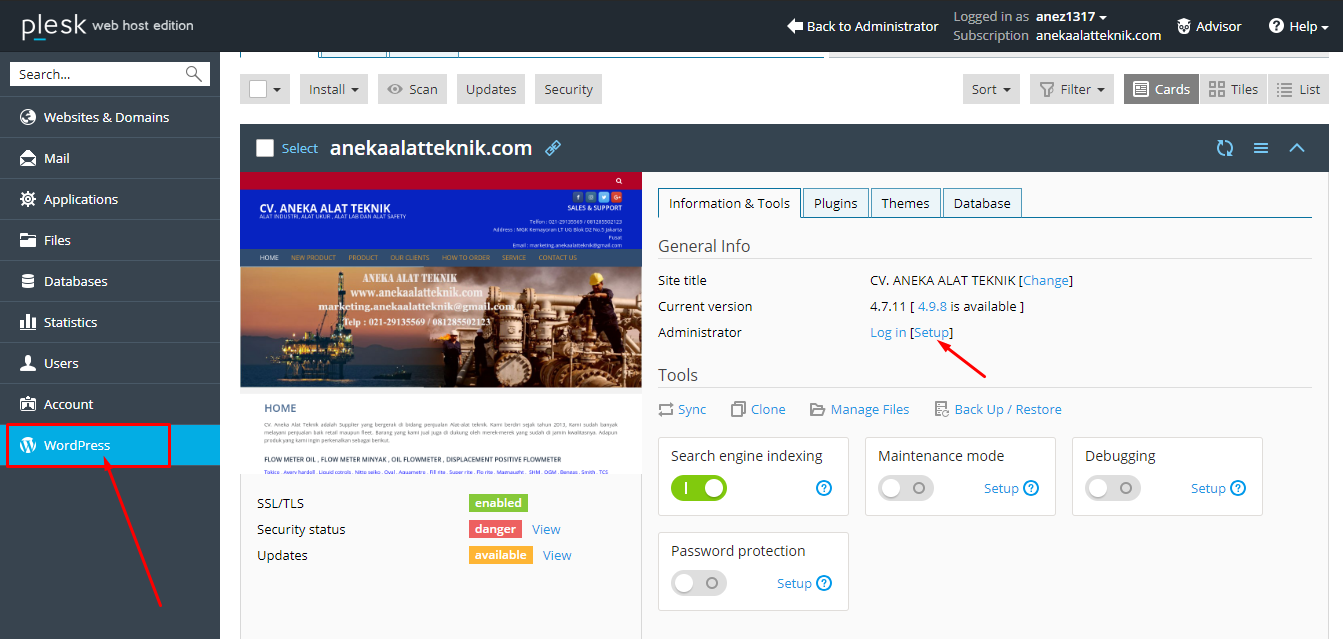Image resolution: width=1343 pixels, height=639 pixels.
Task: Click Change link for site title
Action: pos(1046,280)
